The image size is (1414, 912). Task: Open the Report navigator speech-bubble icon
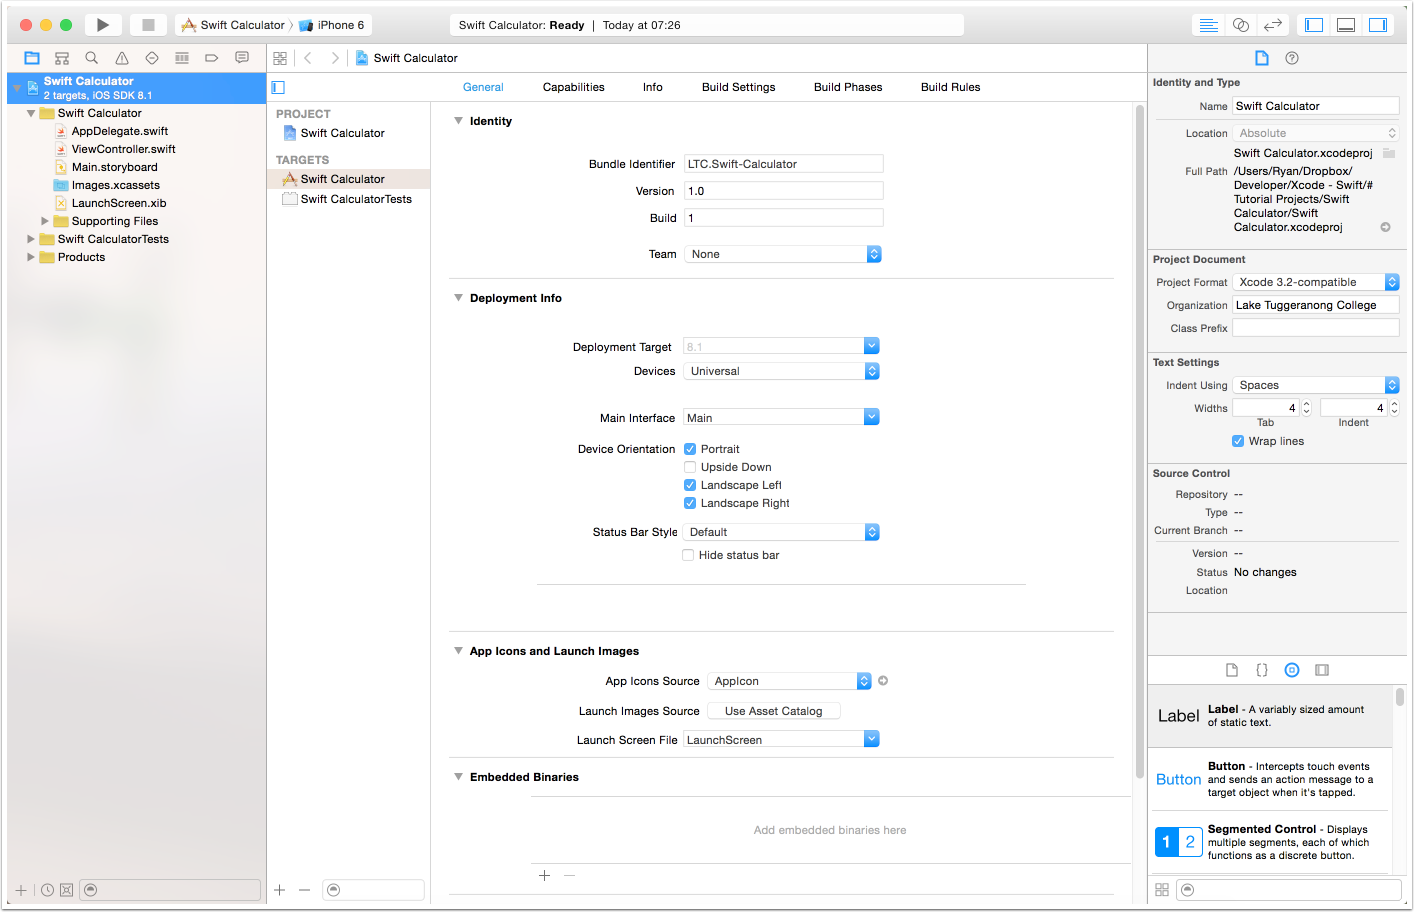coord(242,58)
